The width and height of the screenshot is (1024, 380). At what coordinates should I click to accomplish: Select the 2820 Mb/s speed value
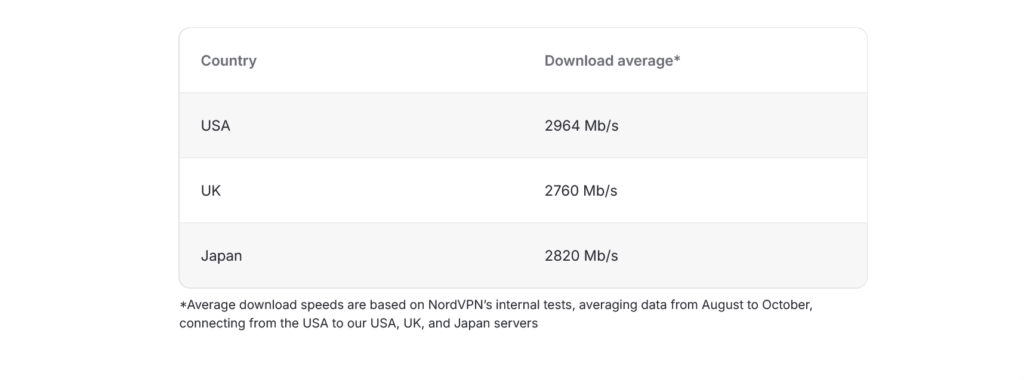point(581,256)
